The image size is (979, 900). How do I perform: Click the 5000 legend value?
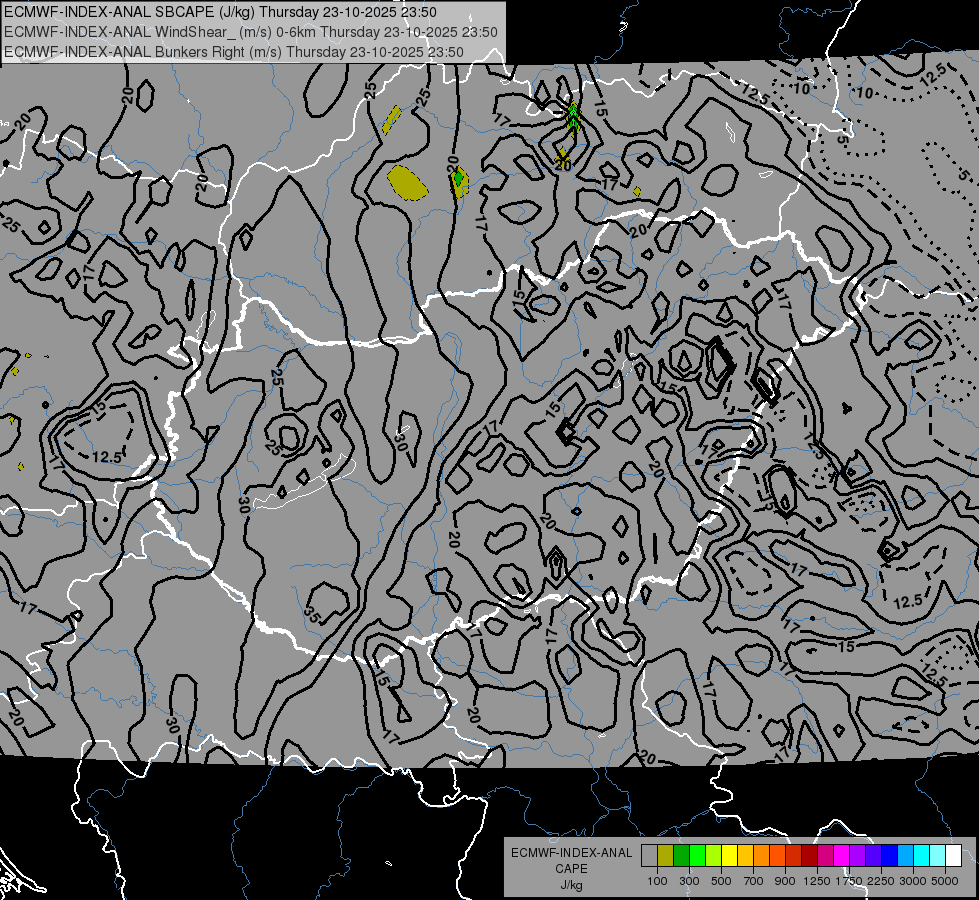point(945,881)
